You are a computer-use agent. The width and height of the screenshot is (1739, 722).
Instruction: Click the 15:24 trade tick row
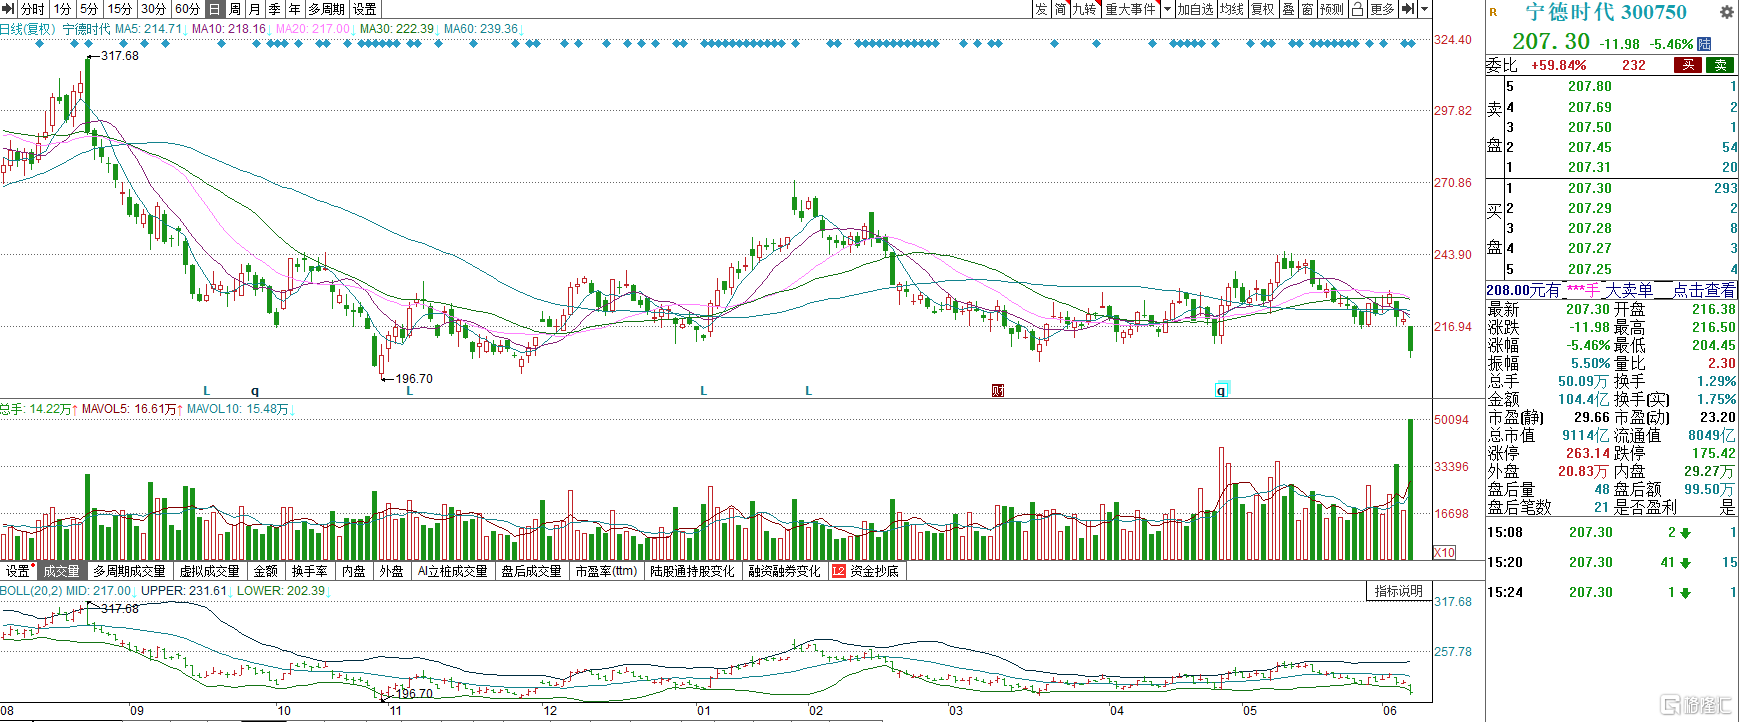click(1612, 592)
